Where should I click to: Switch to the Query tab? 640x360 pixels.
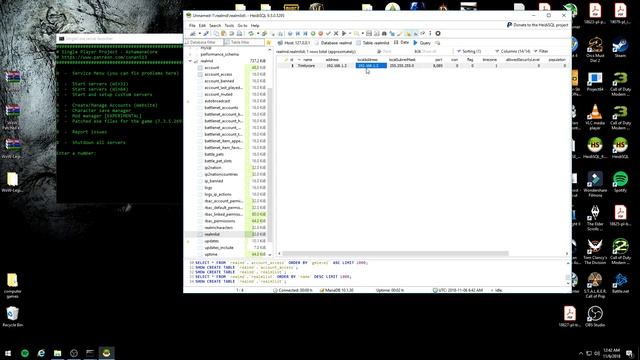[x=422, y=42]
